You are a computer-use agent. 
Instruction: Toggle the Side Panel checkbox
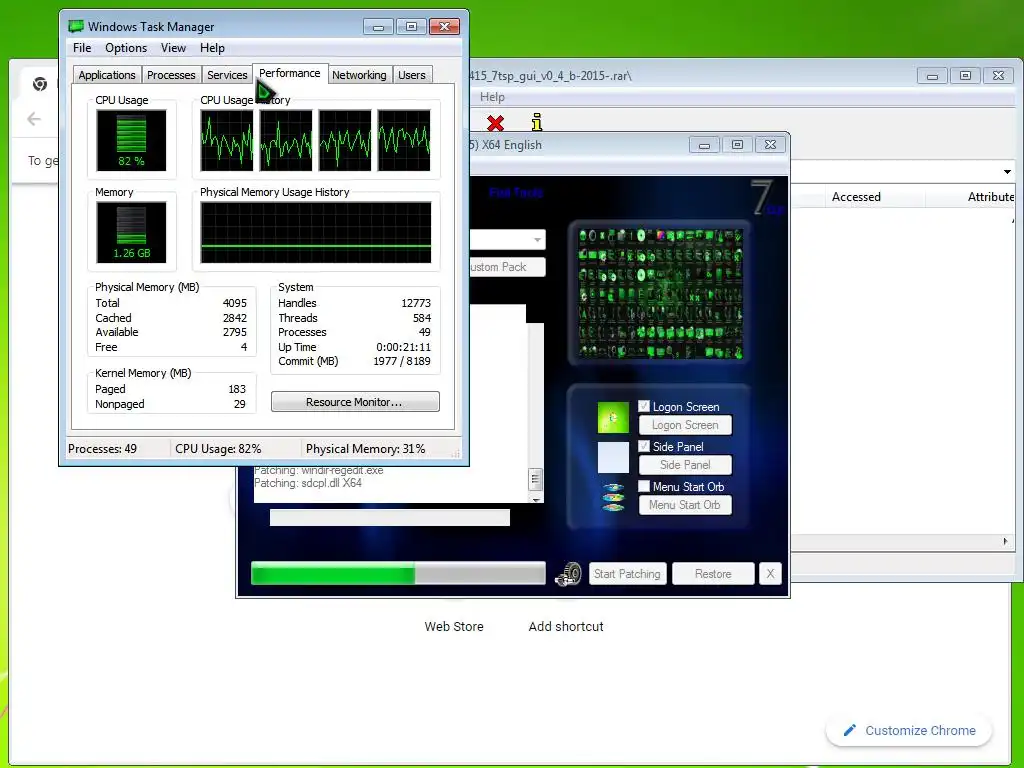point(644,446)
